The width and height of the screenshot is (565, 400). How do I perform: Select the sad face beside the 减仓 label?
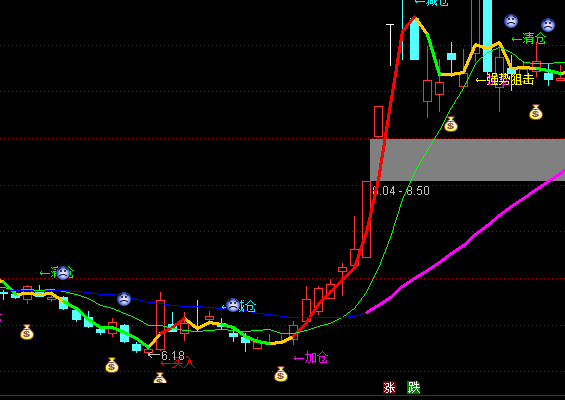point(233,305)
